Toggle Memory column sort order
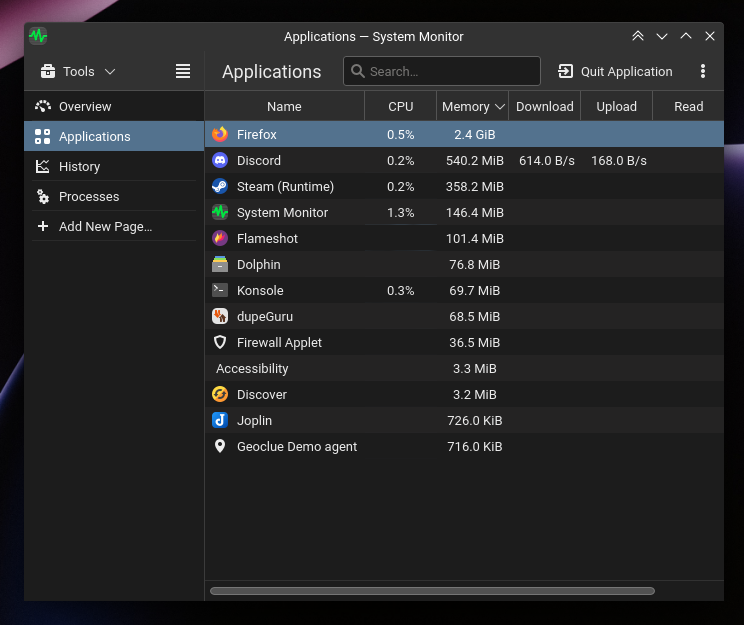Screen dimensions: 744x625 (x=473, y=106)
